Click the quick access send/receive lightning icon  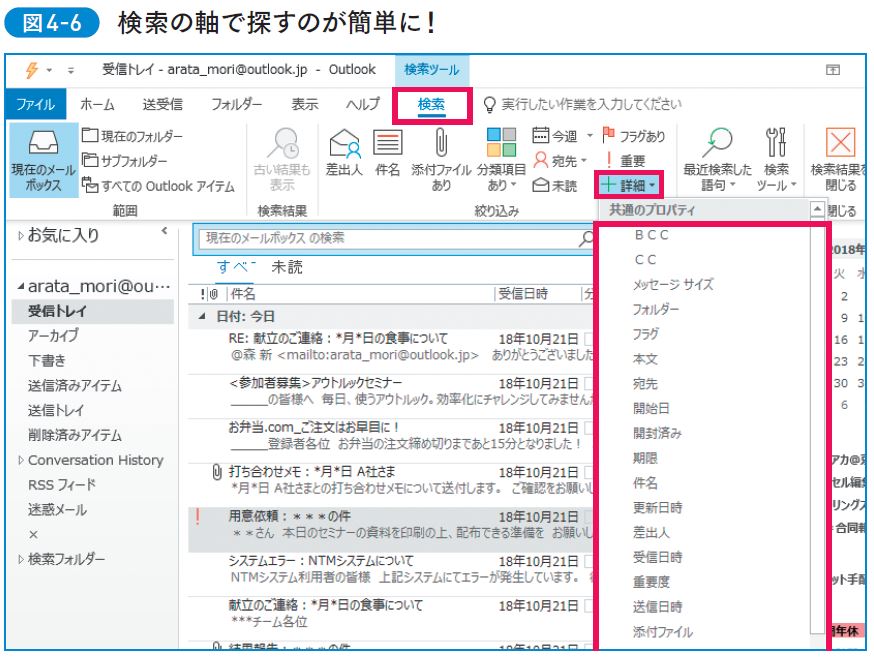coord(32,70)
